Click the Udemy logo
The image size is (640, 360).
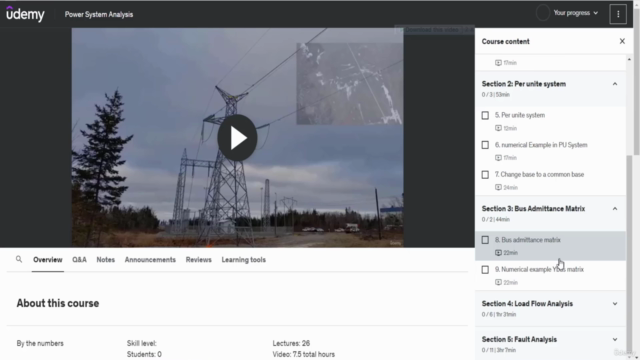(x=25, y=14)
